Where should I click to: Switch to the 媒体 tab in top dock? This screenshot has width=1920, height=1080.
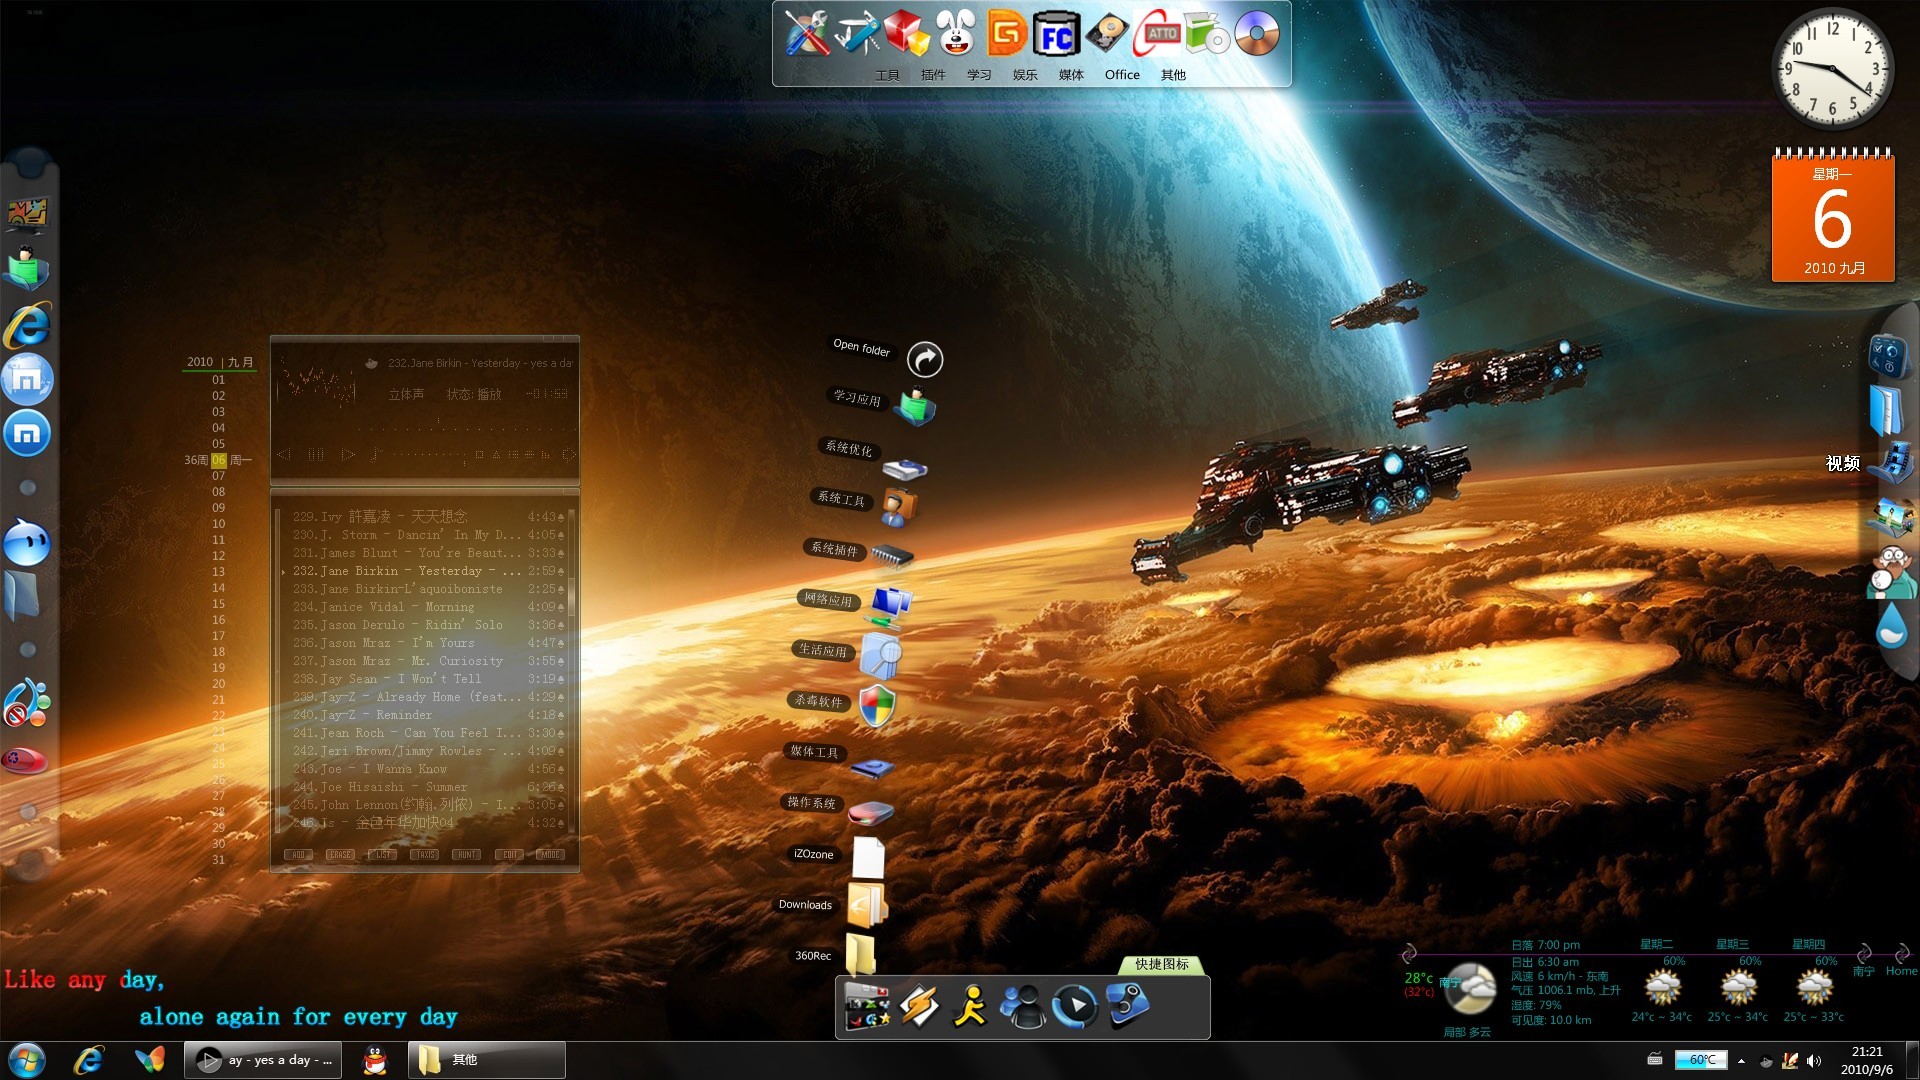click(1071, 75)
